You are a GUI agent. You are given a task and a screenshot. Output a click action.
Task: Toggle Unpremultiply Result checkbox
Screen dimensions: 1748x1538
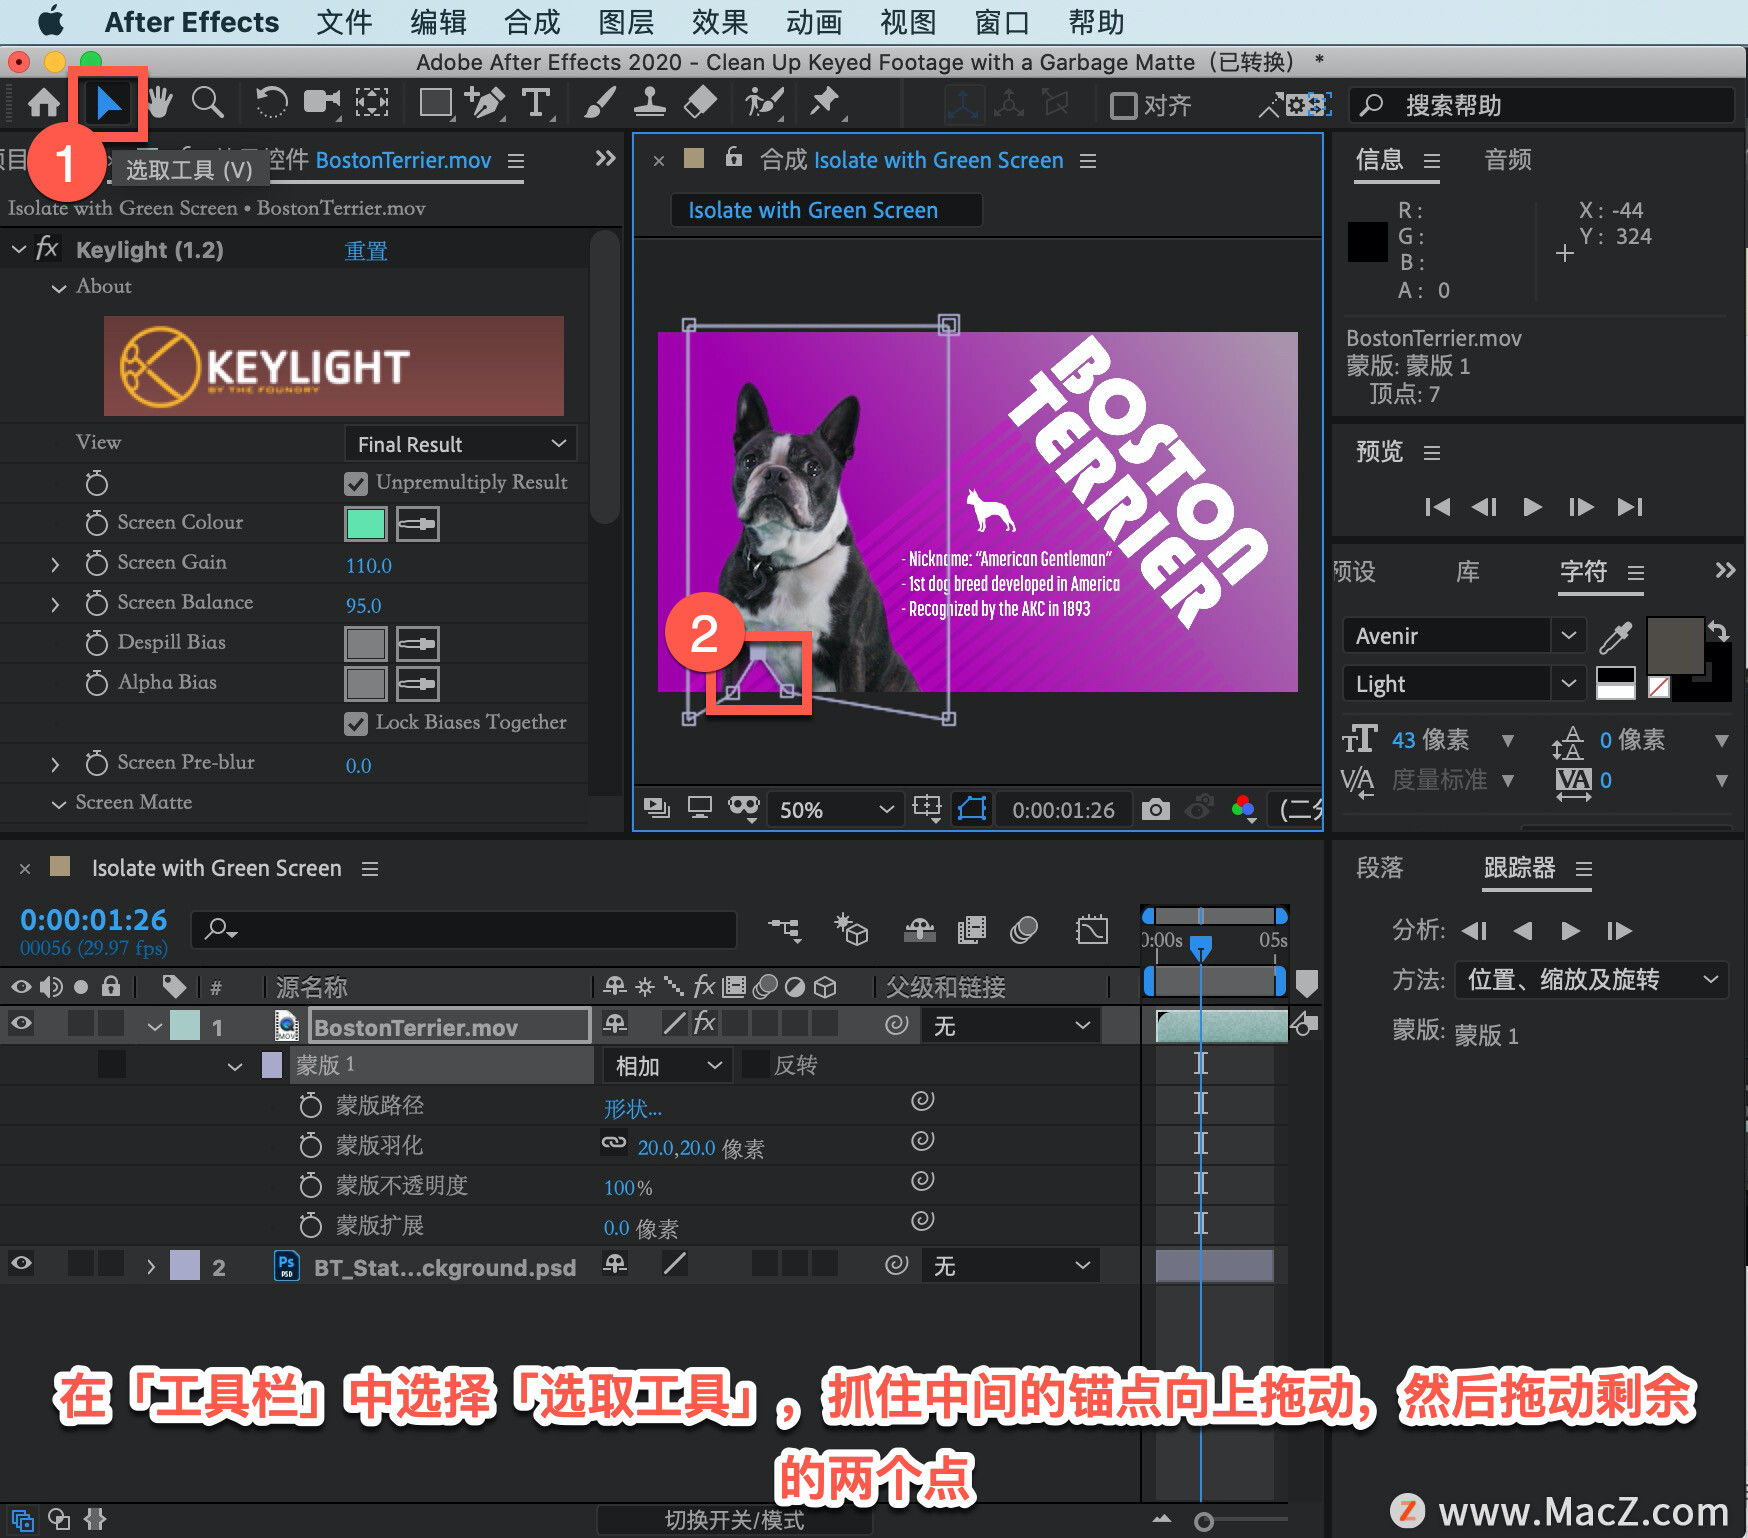[356, 484]
